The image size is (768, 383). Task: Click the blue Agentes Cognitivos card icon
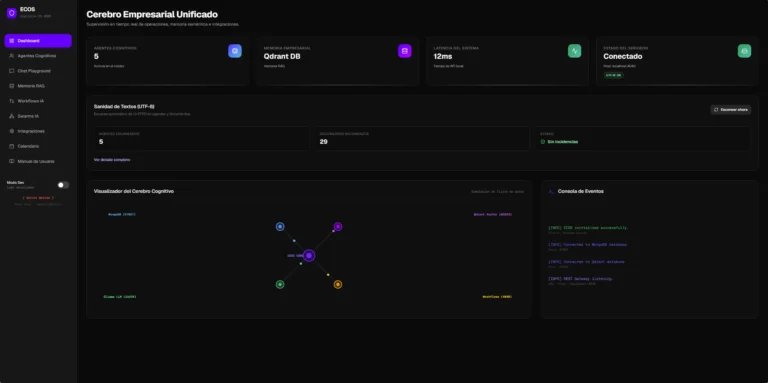point(235,51)
